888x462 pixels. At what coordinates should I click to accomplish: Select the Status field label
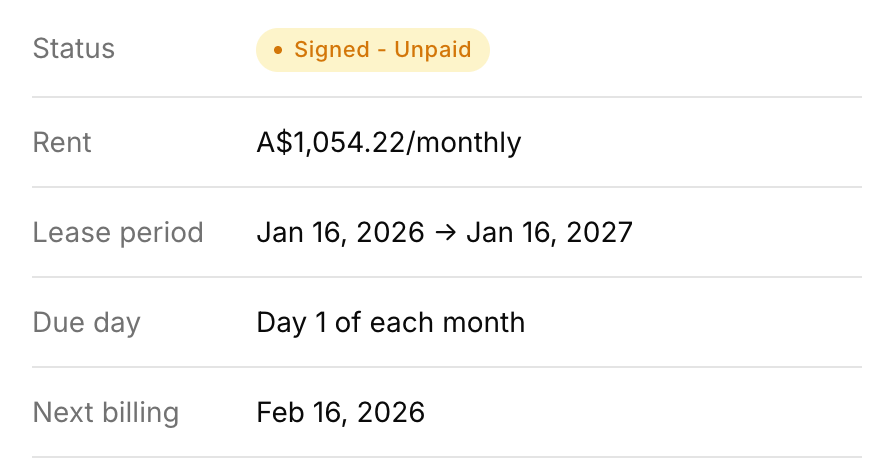[74, 49]
